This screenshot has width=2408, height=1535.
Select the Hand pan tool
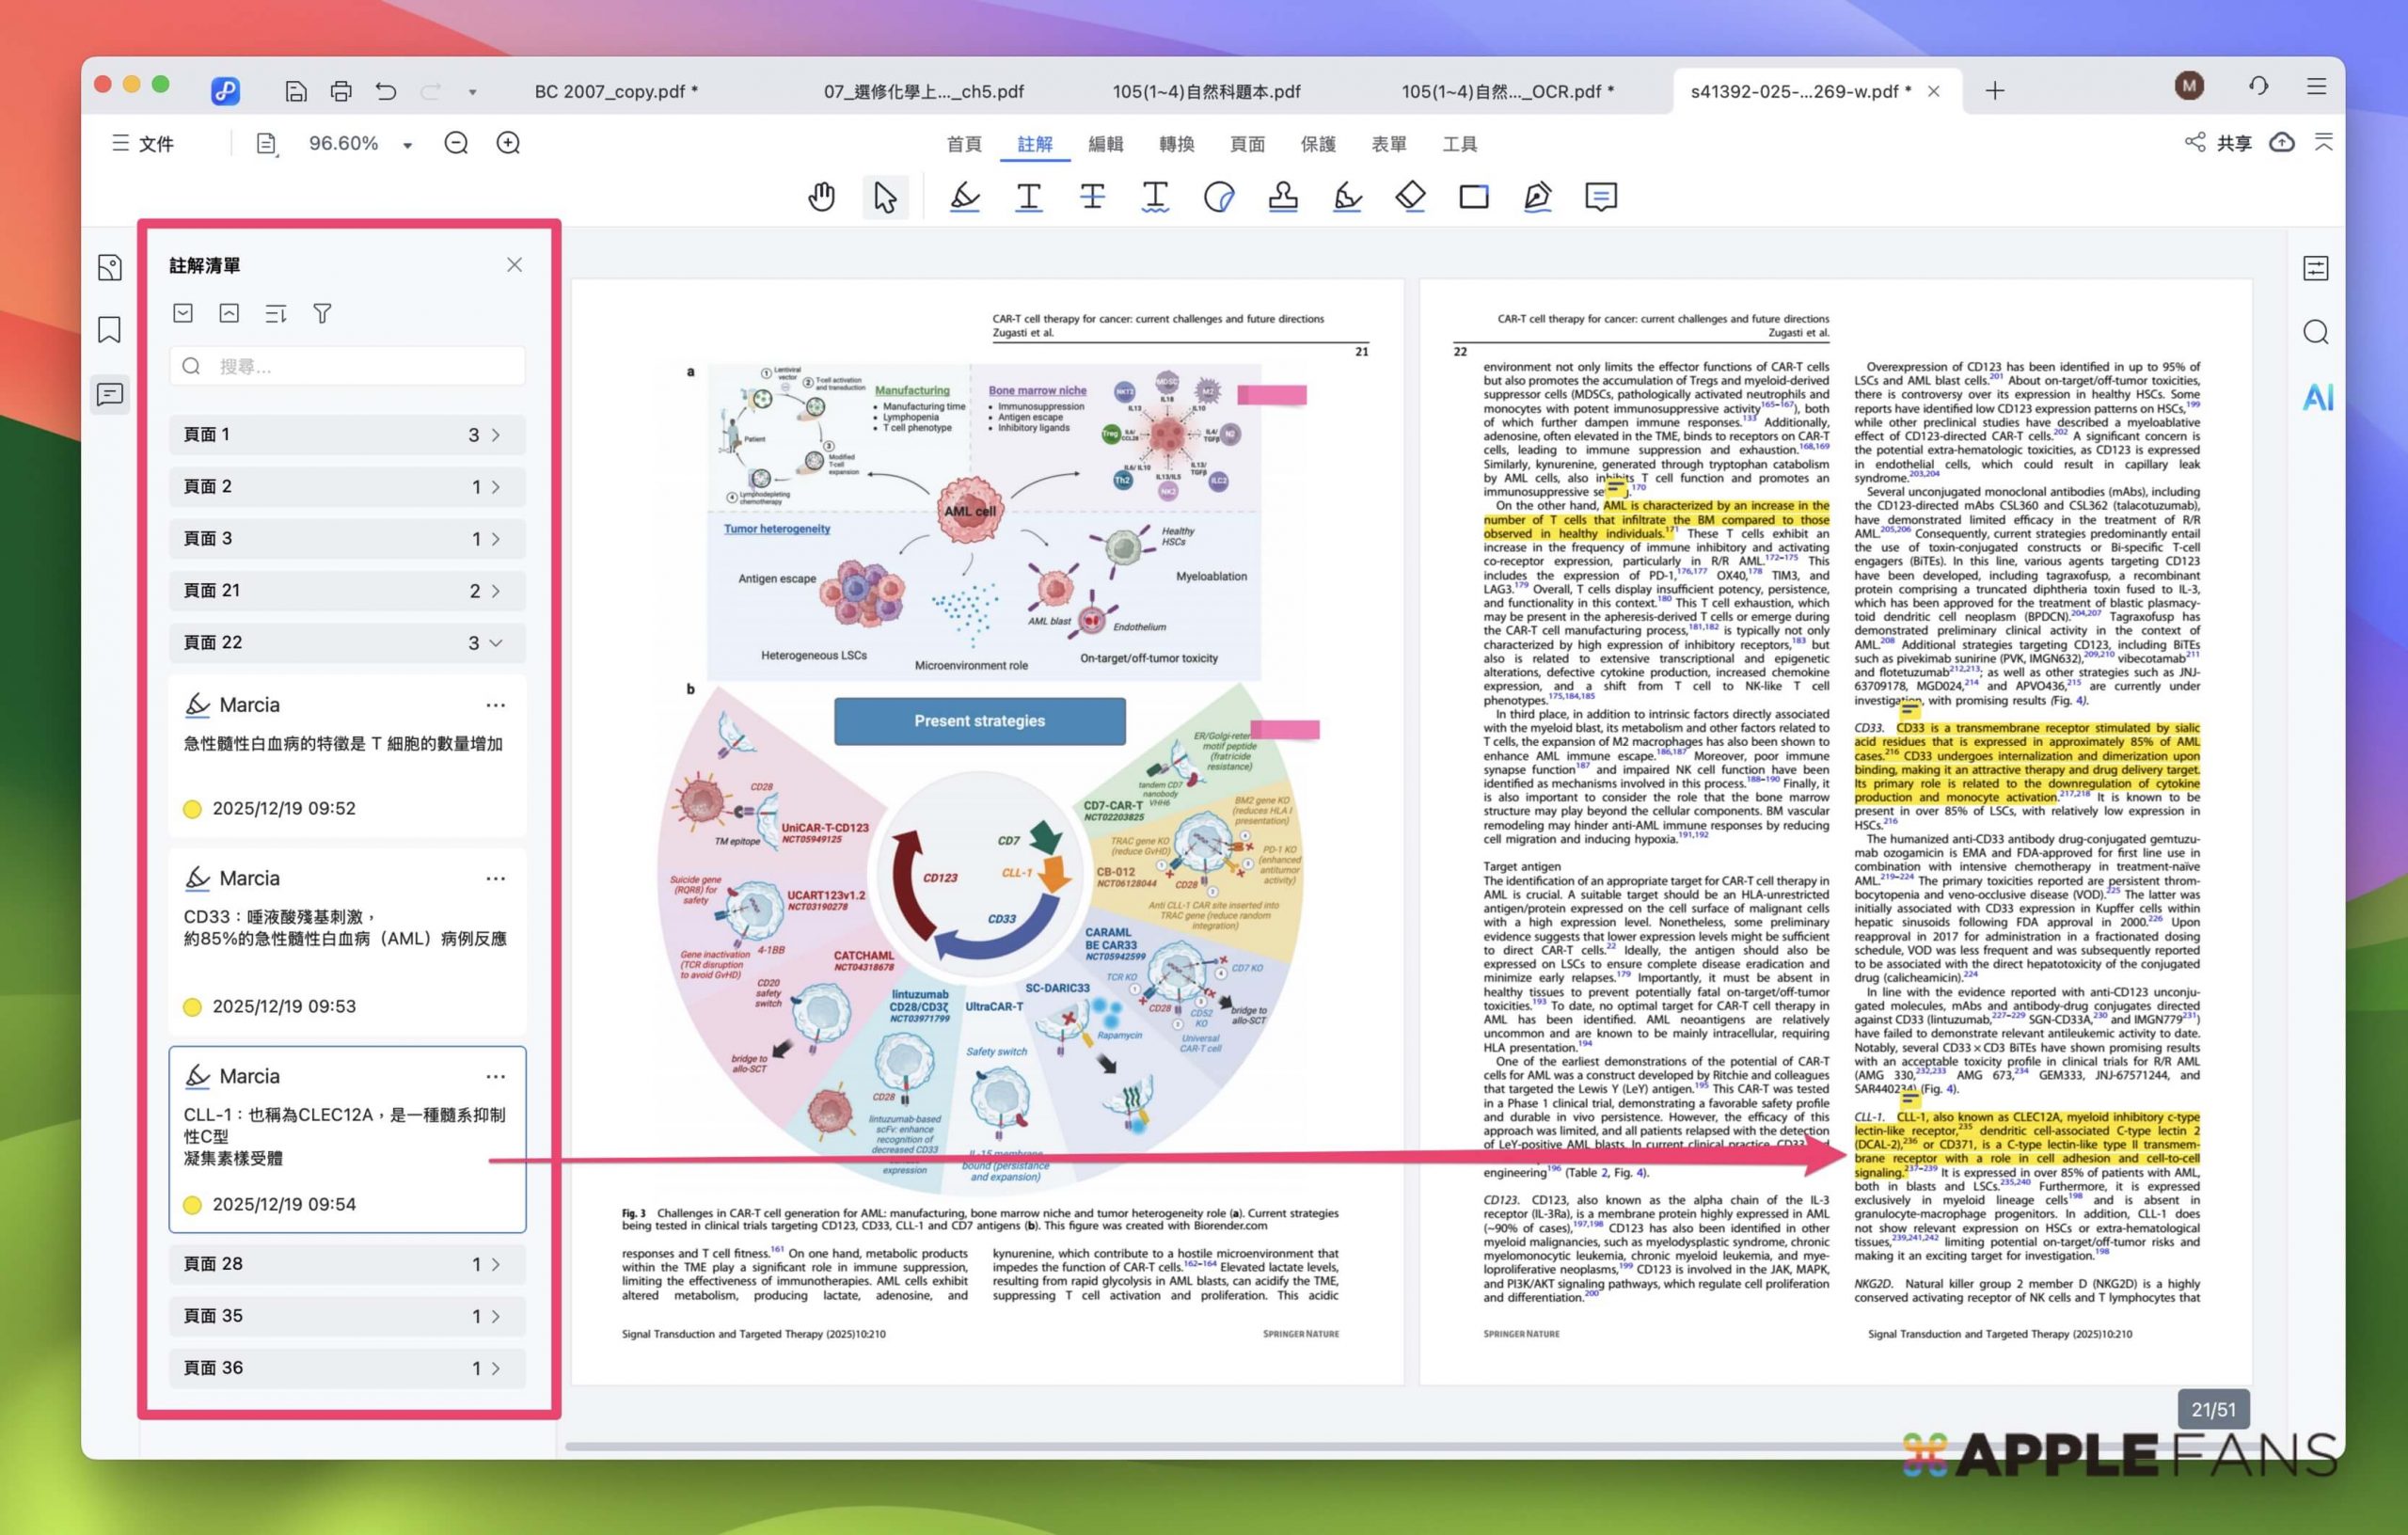[x=821, y=196]
